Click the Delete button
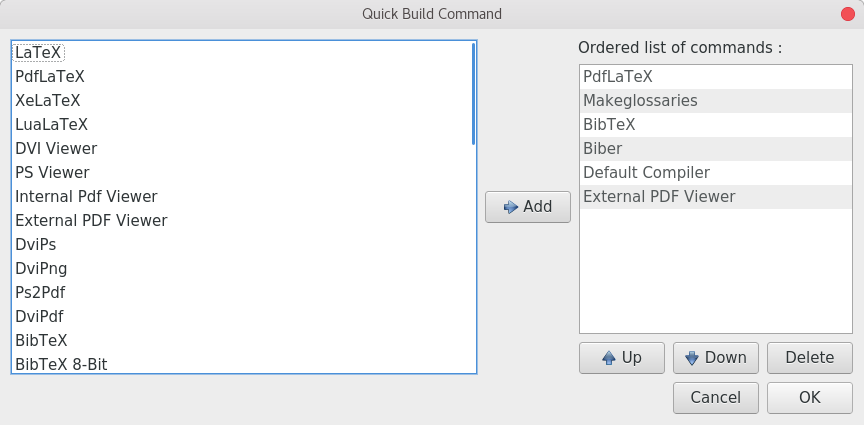Viewport: 864px width, 425px height. 809,358
